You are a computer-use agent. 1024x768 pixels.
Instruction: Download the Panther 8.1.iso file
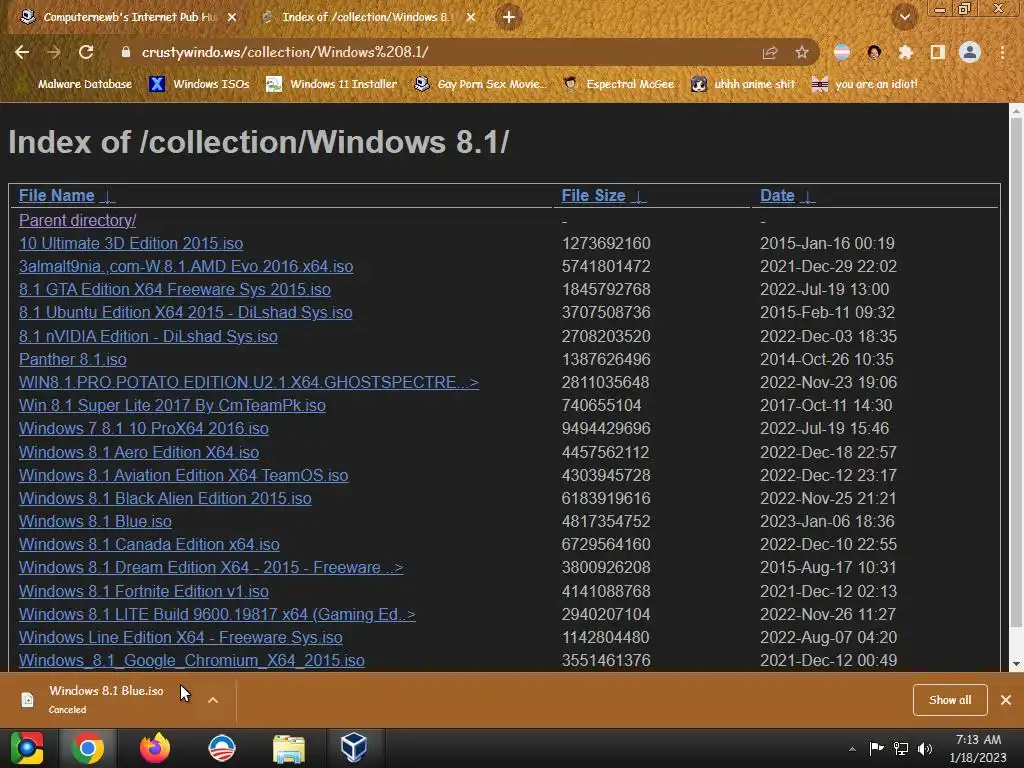pos(72,359)
